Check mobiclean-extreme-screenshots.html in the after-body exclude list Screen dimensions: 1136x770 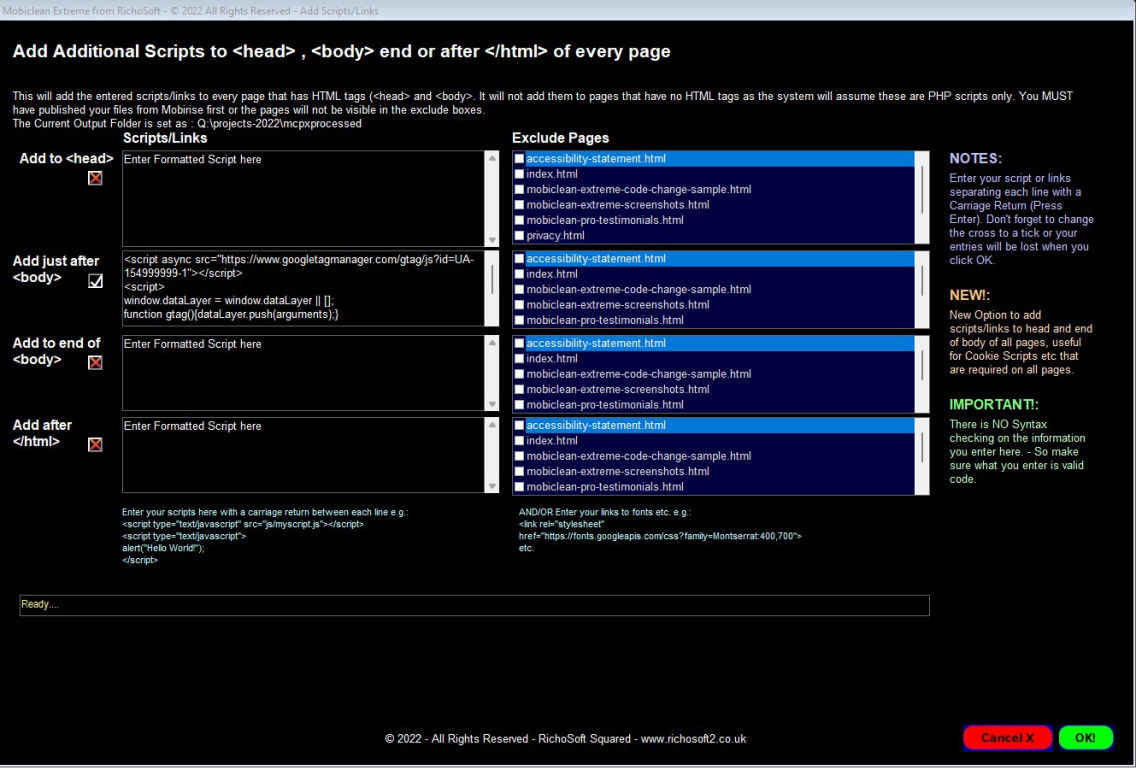[x=519, y=305]
